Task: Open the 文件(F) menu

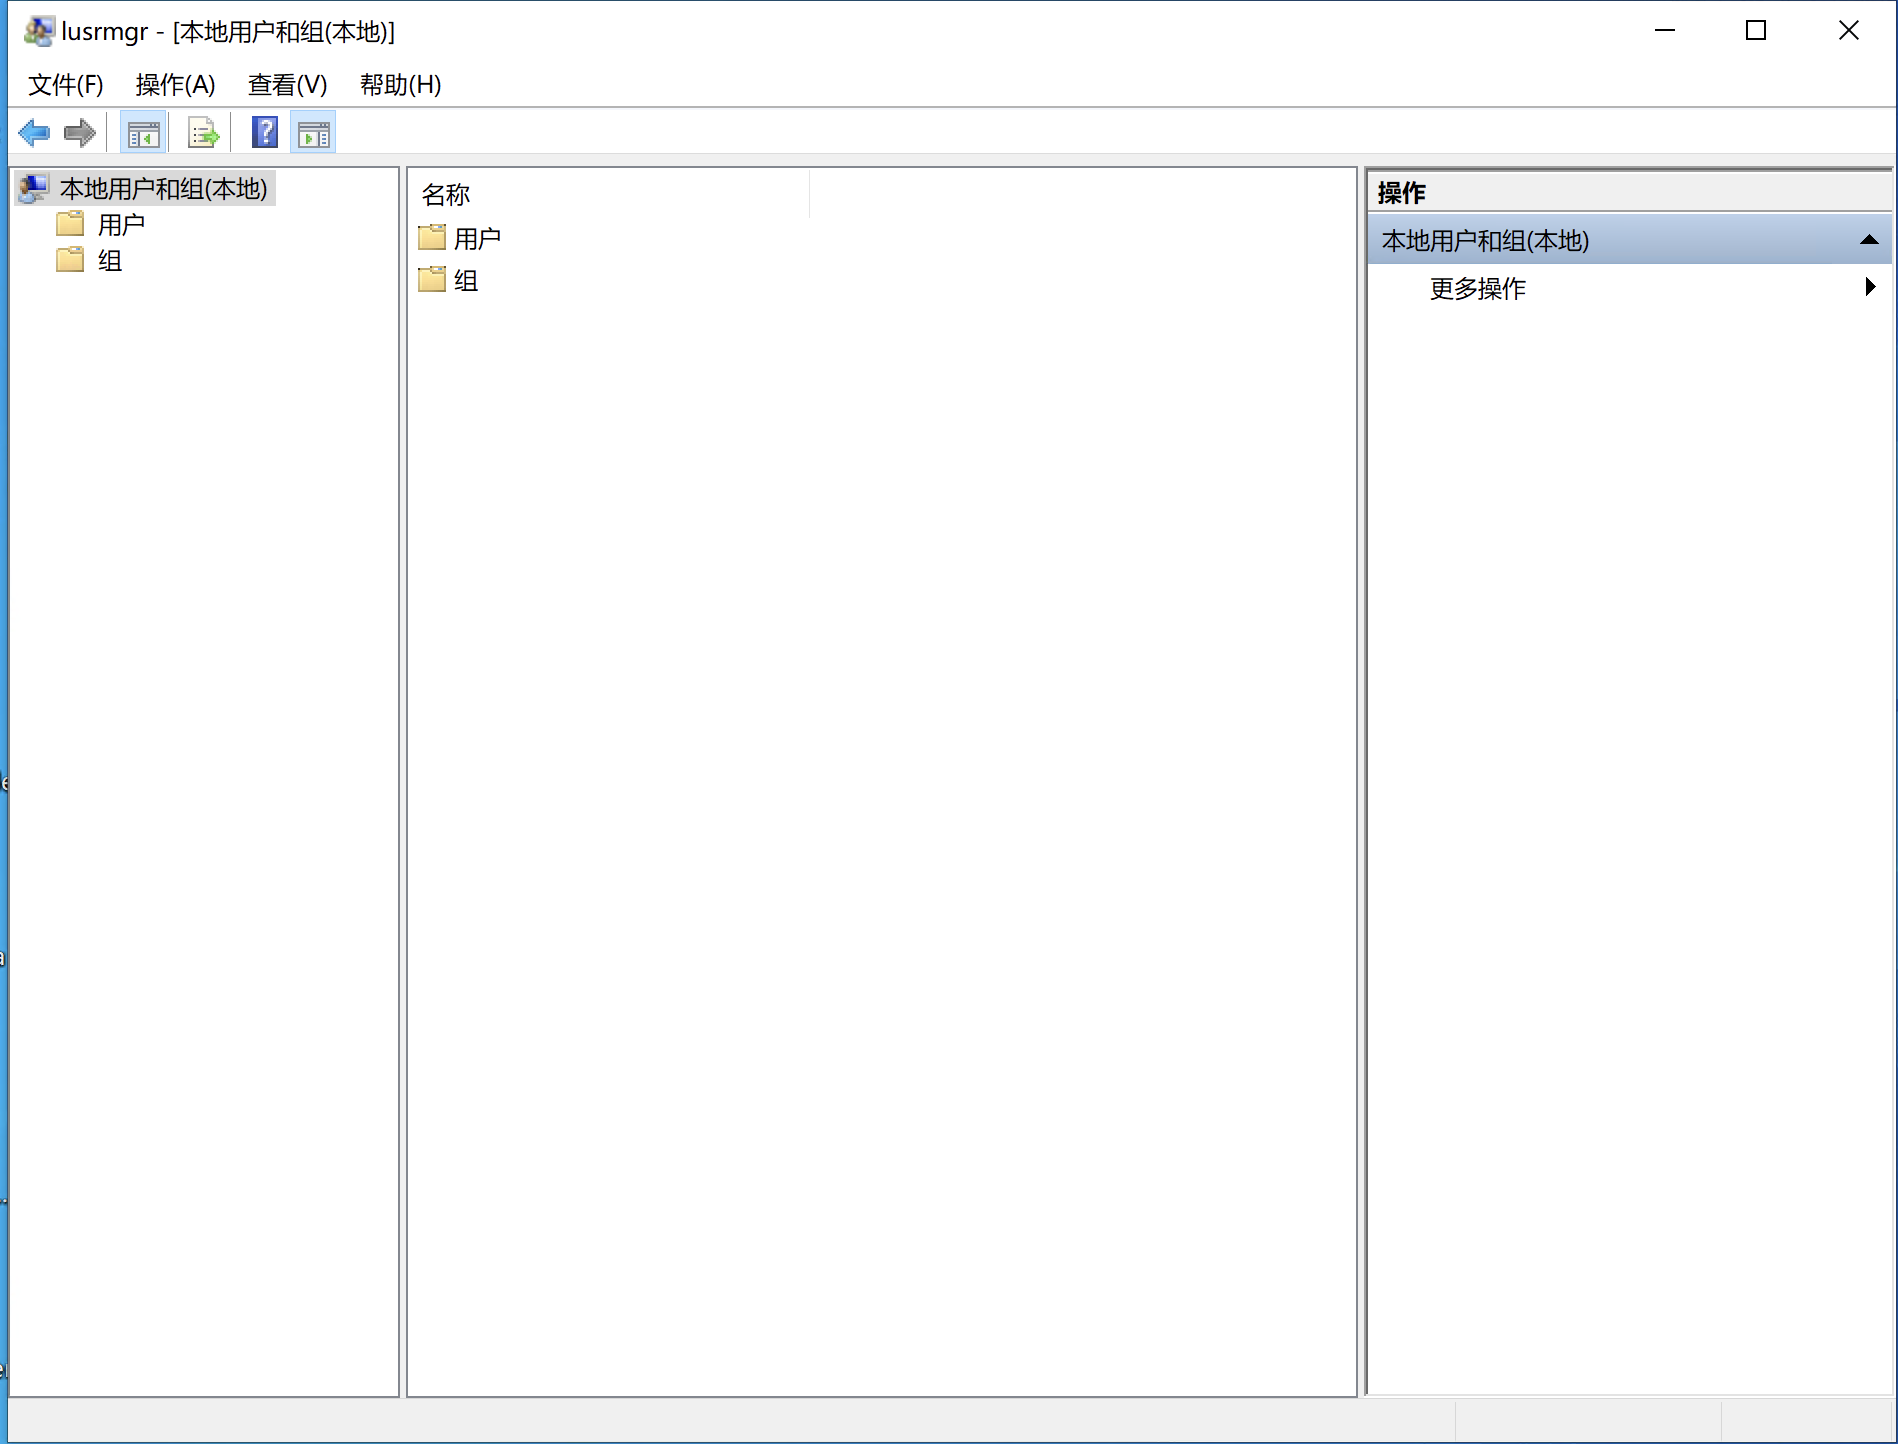Action: tap(65, 85)
